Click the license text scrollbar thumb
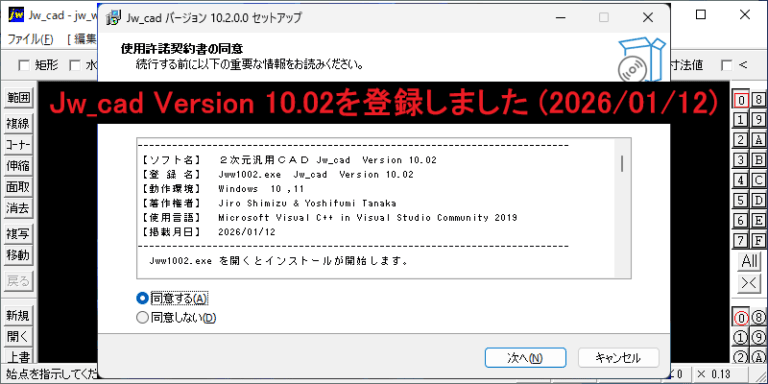768x384 pixels. [x=622, y=164]
